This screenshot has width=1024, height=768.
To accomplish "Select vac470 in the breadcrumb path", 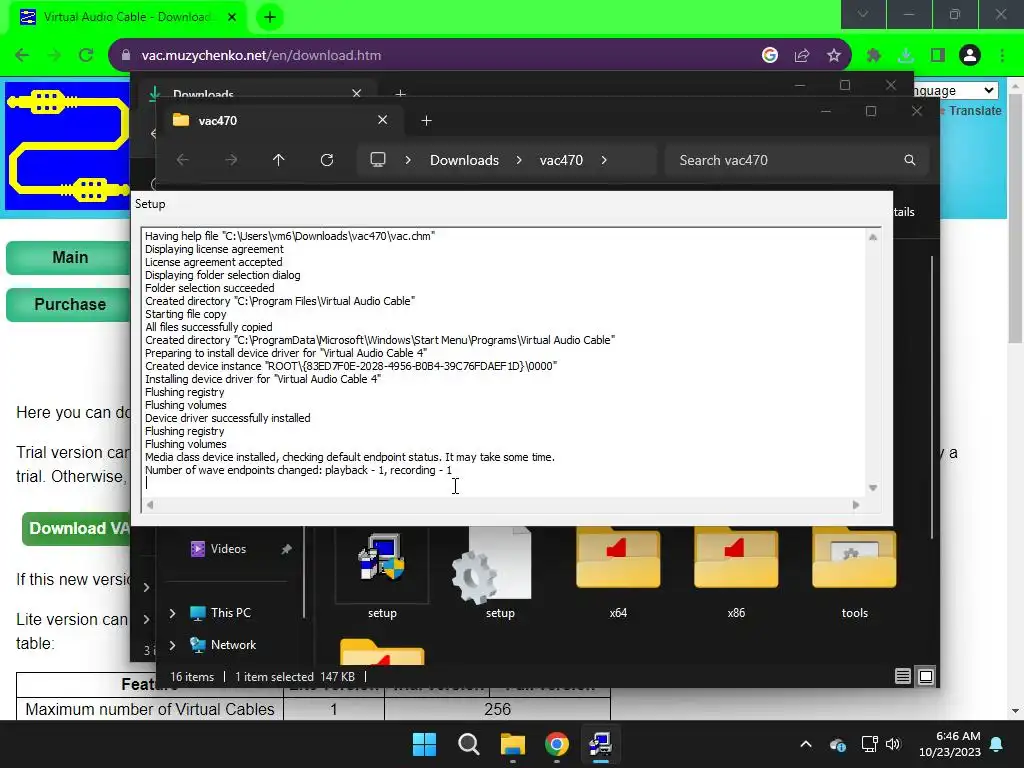I will tap(561, 160).
